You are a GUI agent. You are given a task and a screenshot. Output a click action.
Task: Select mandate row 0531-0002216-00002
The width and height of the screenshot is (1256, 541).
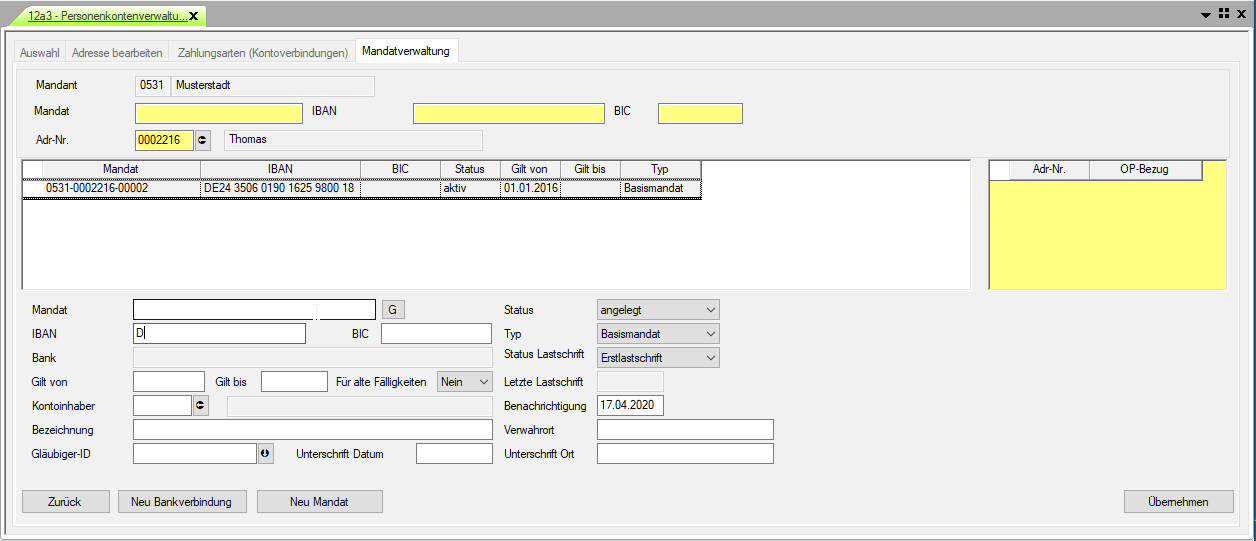(x=97, y=188)
